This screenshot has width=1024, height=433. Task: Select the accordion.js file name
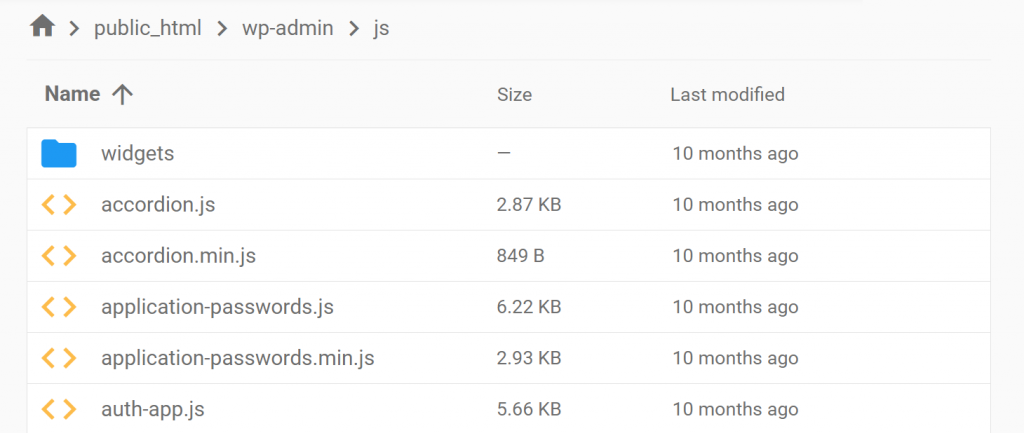[x=158, y=205]
